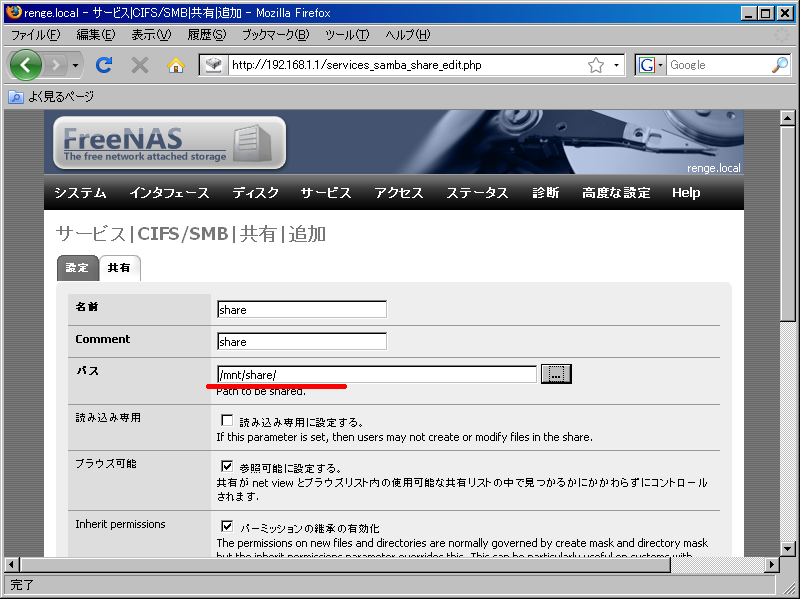Screen dimensions: 800x599
Task: Open the back/forward history dropdown
Action: pos(76,65)
